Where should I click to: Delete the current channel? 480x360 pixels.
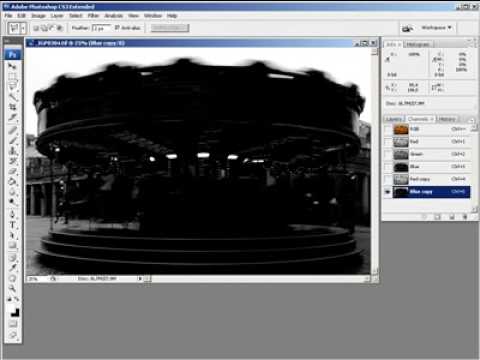coord(465,217)
